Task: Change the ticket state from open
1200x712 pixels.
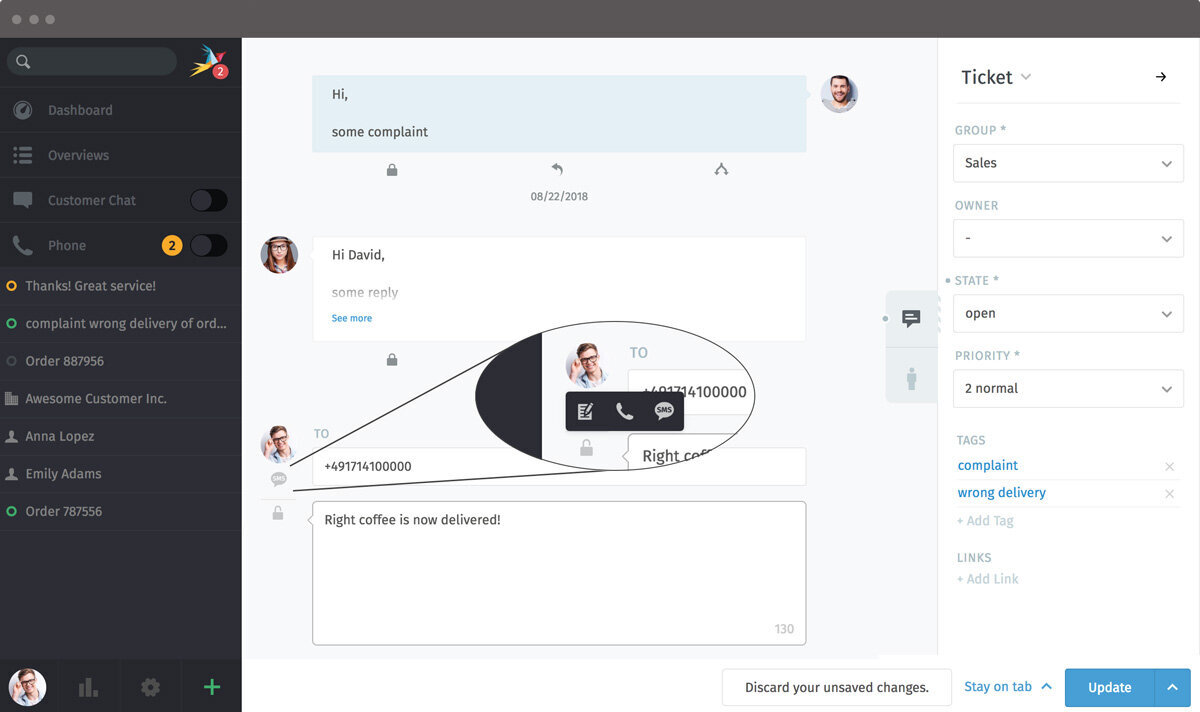Action: point(1068,313)
